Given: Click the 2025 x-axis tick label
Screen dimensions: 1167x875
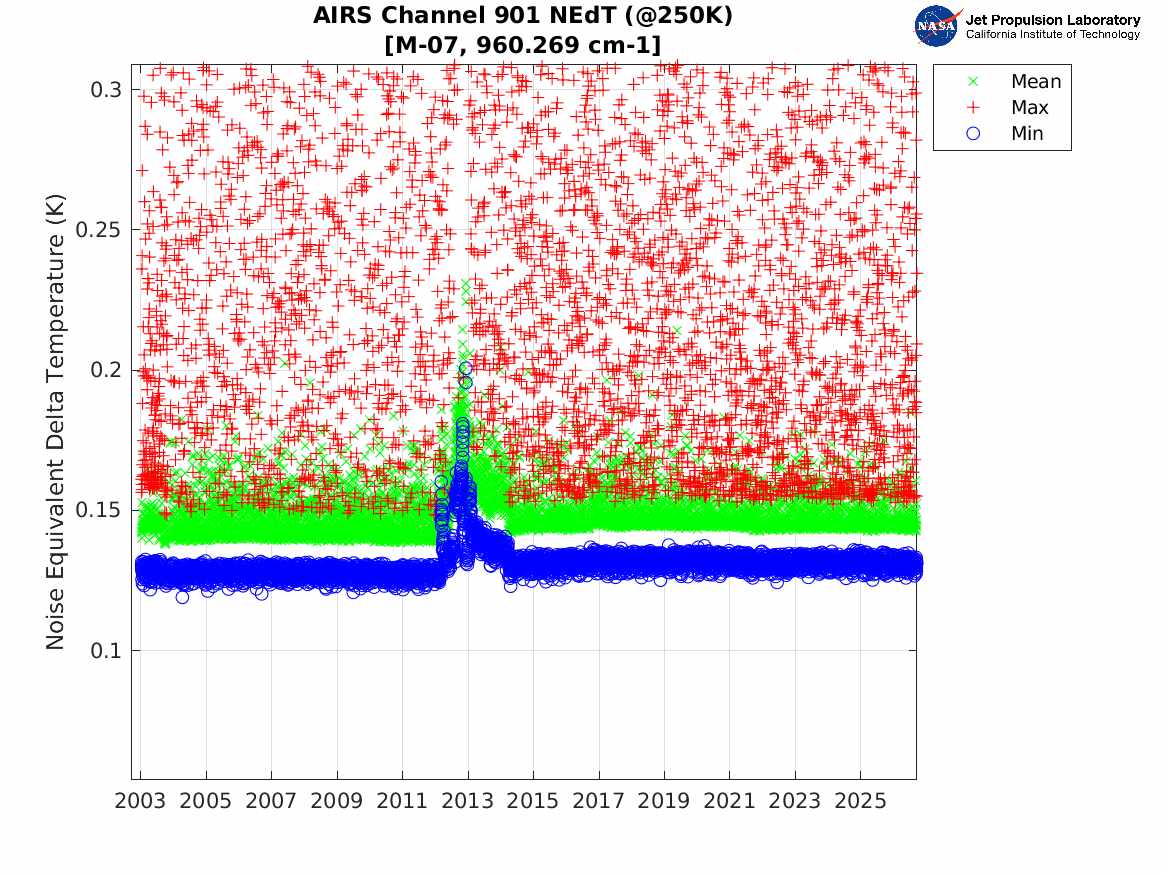Looking at the screenshot, I should 860,801.
